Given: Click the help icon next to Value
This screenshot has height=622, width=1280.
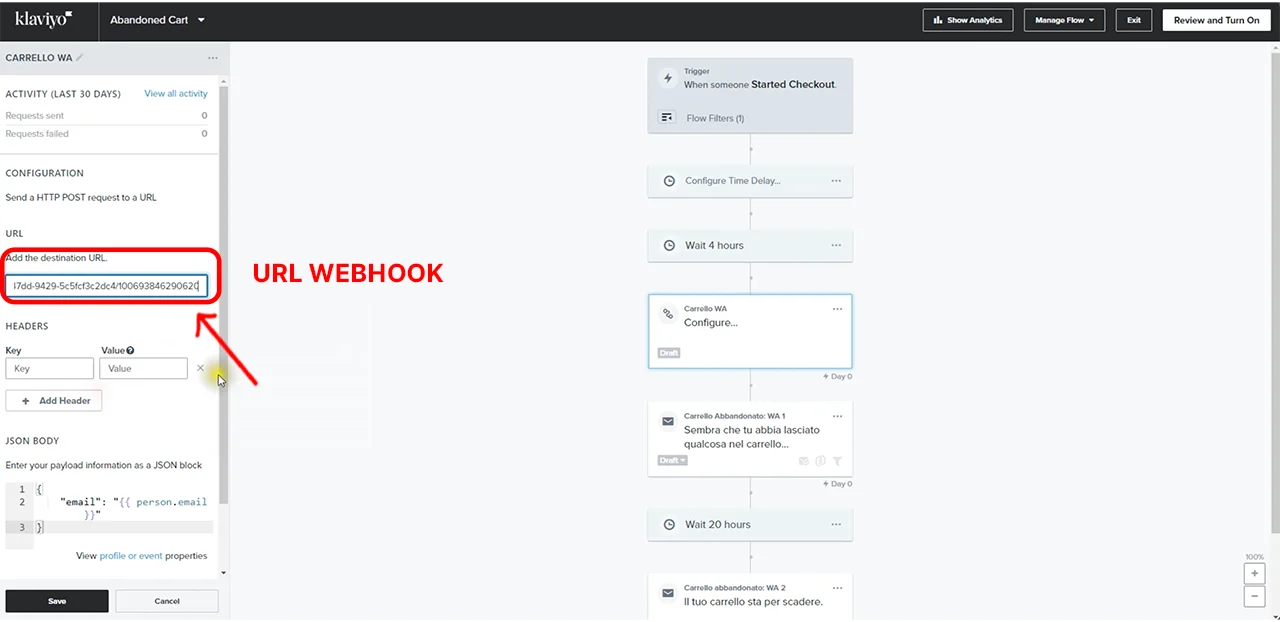Looking at the screenshot, I should click(x=130, y=351).
